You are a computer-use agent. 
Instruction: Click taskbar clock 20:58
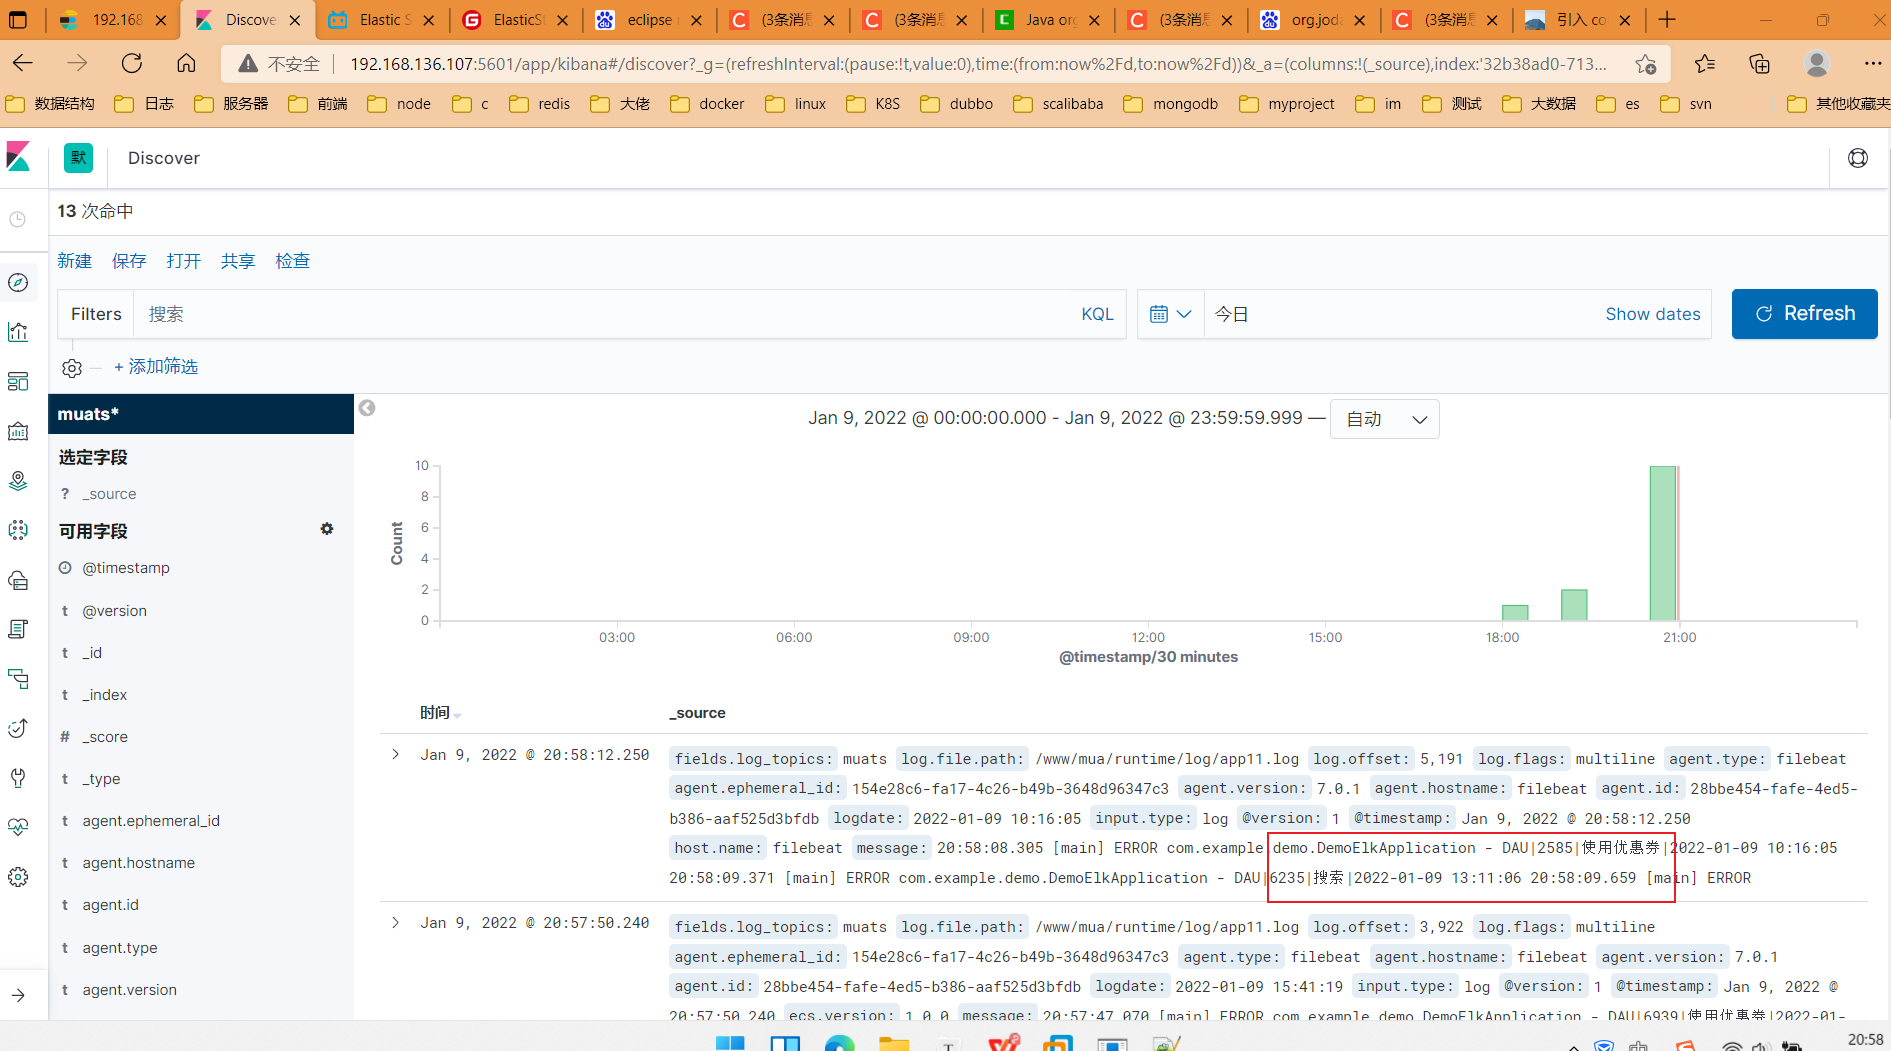pos(1866,1040)
